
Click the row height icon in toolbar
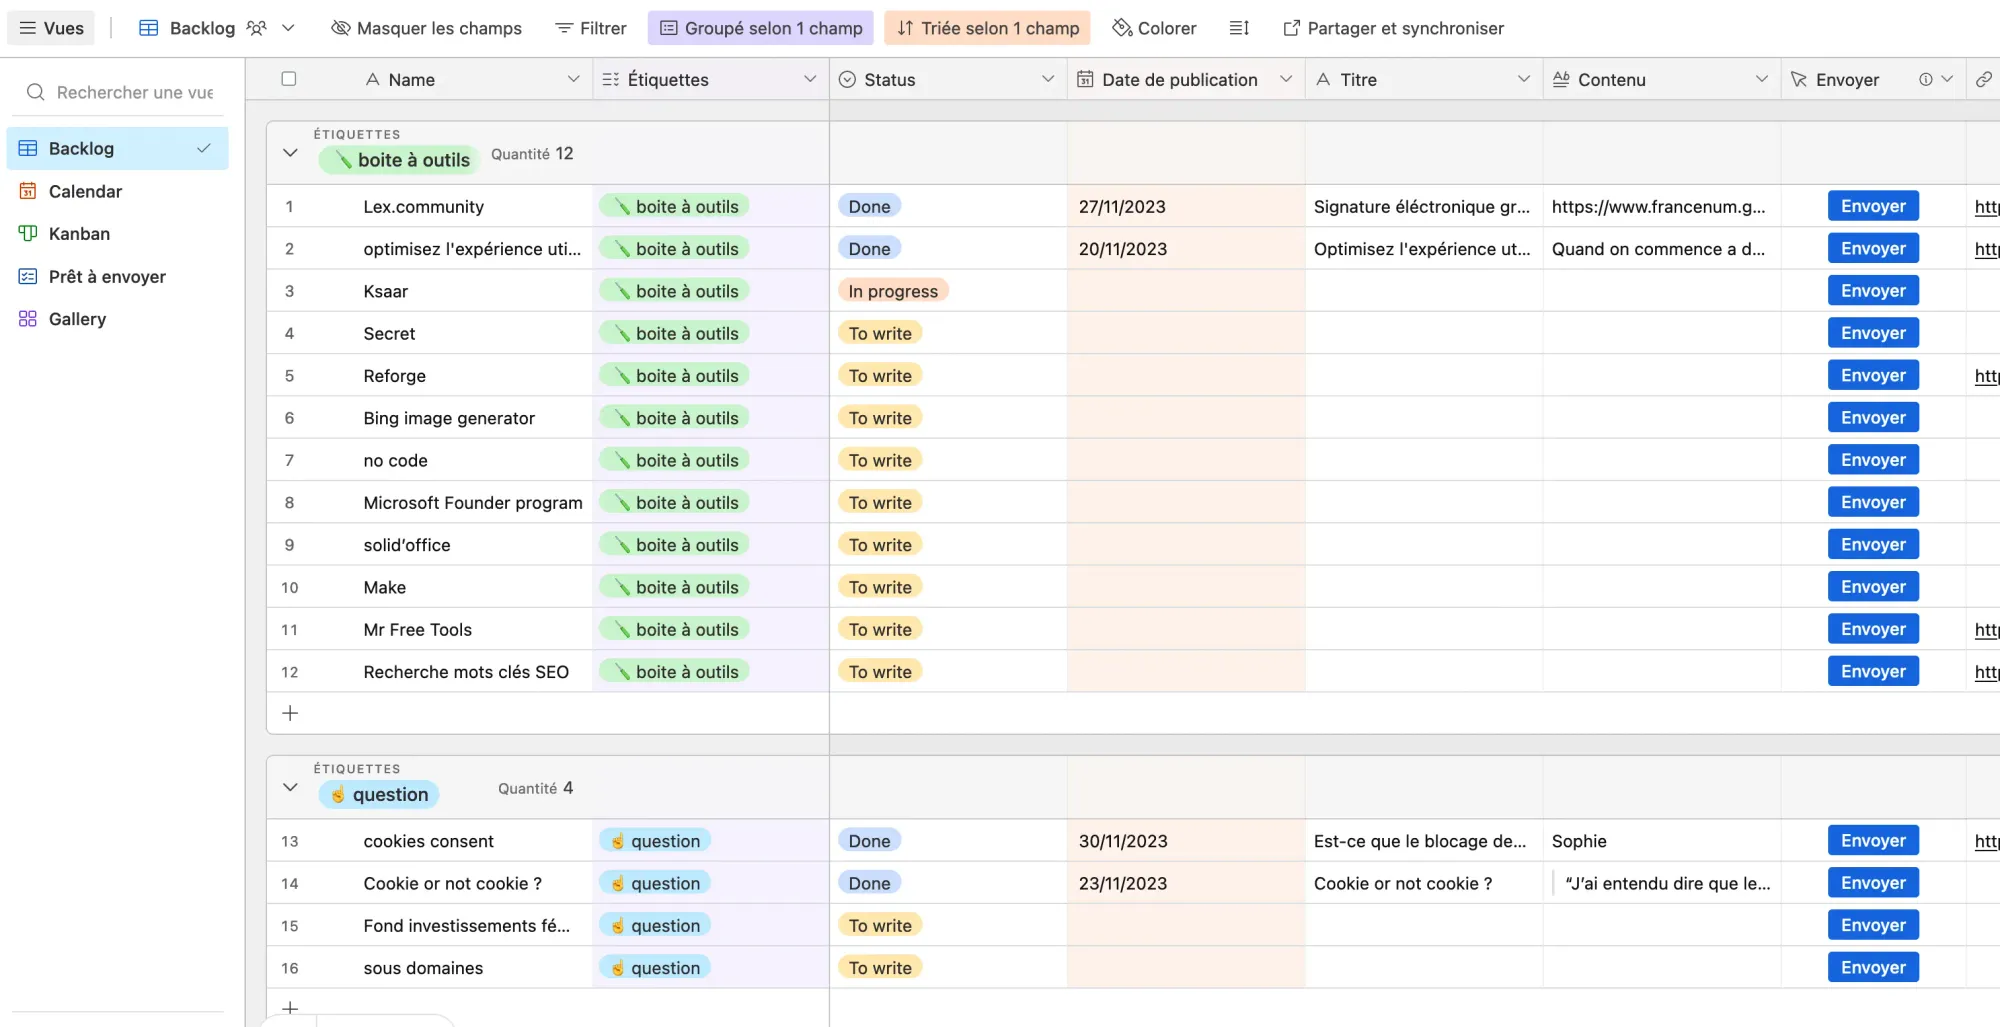(x=1239, y=28)
